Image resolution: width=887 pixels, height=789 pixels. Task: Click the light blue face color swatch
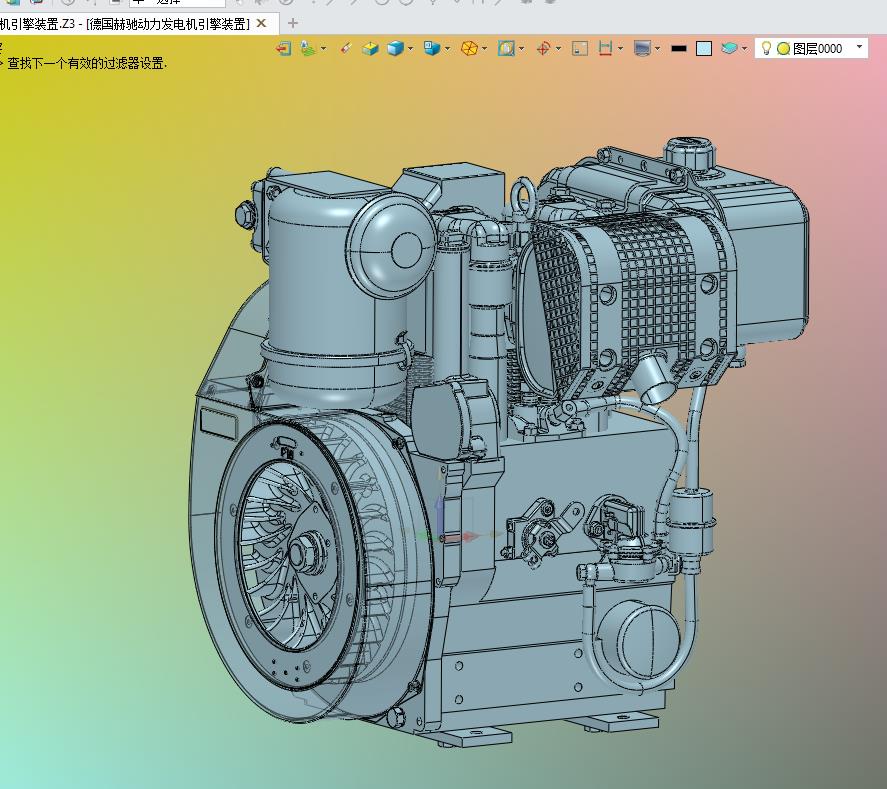coord(704,48)
